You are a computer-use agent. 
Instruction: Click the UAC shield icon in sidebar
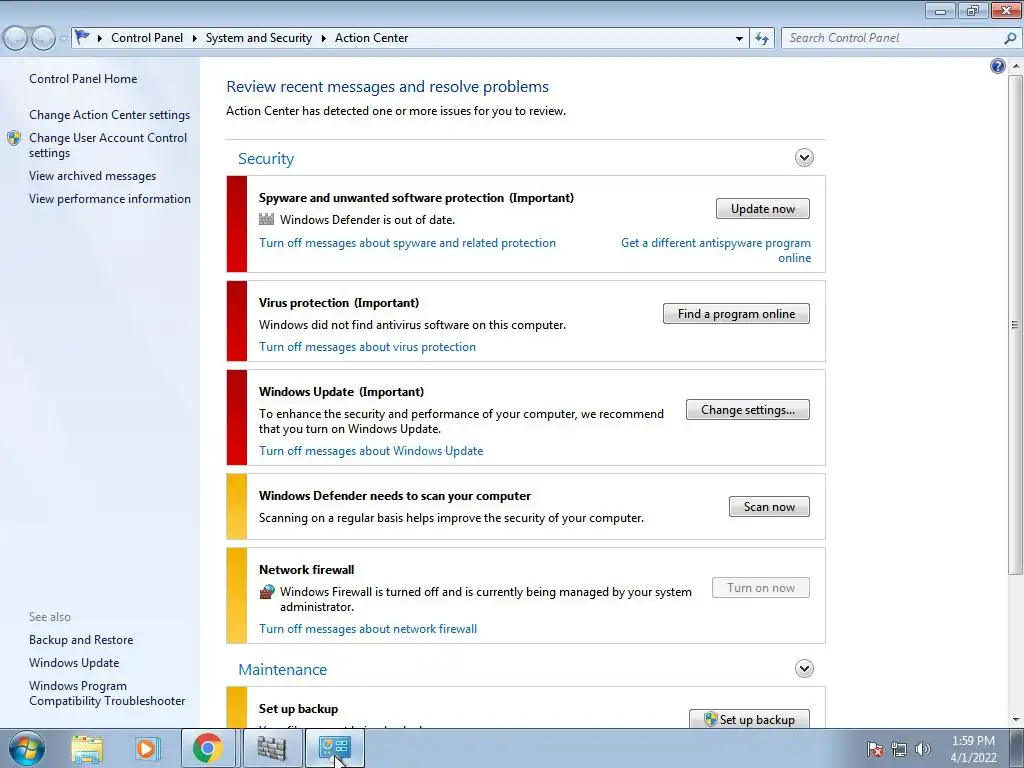[x=14, y=138]
